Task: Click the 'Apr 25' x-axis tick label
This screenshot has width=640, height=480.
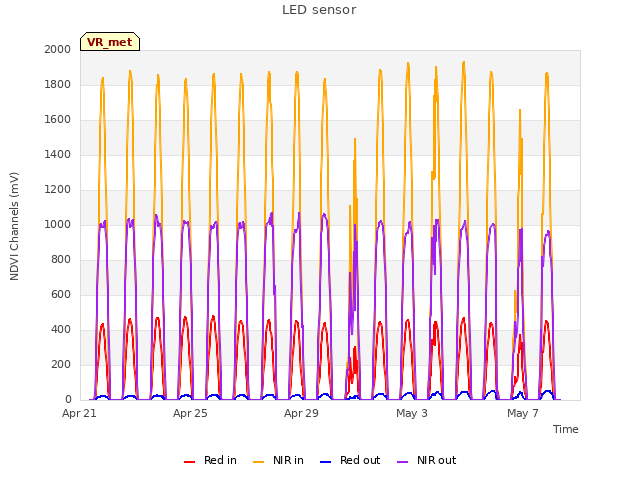Action: pos(190,413)
